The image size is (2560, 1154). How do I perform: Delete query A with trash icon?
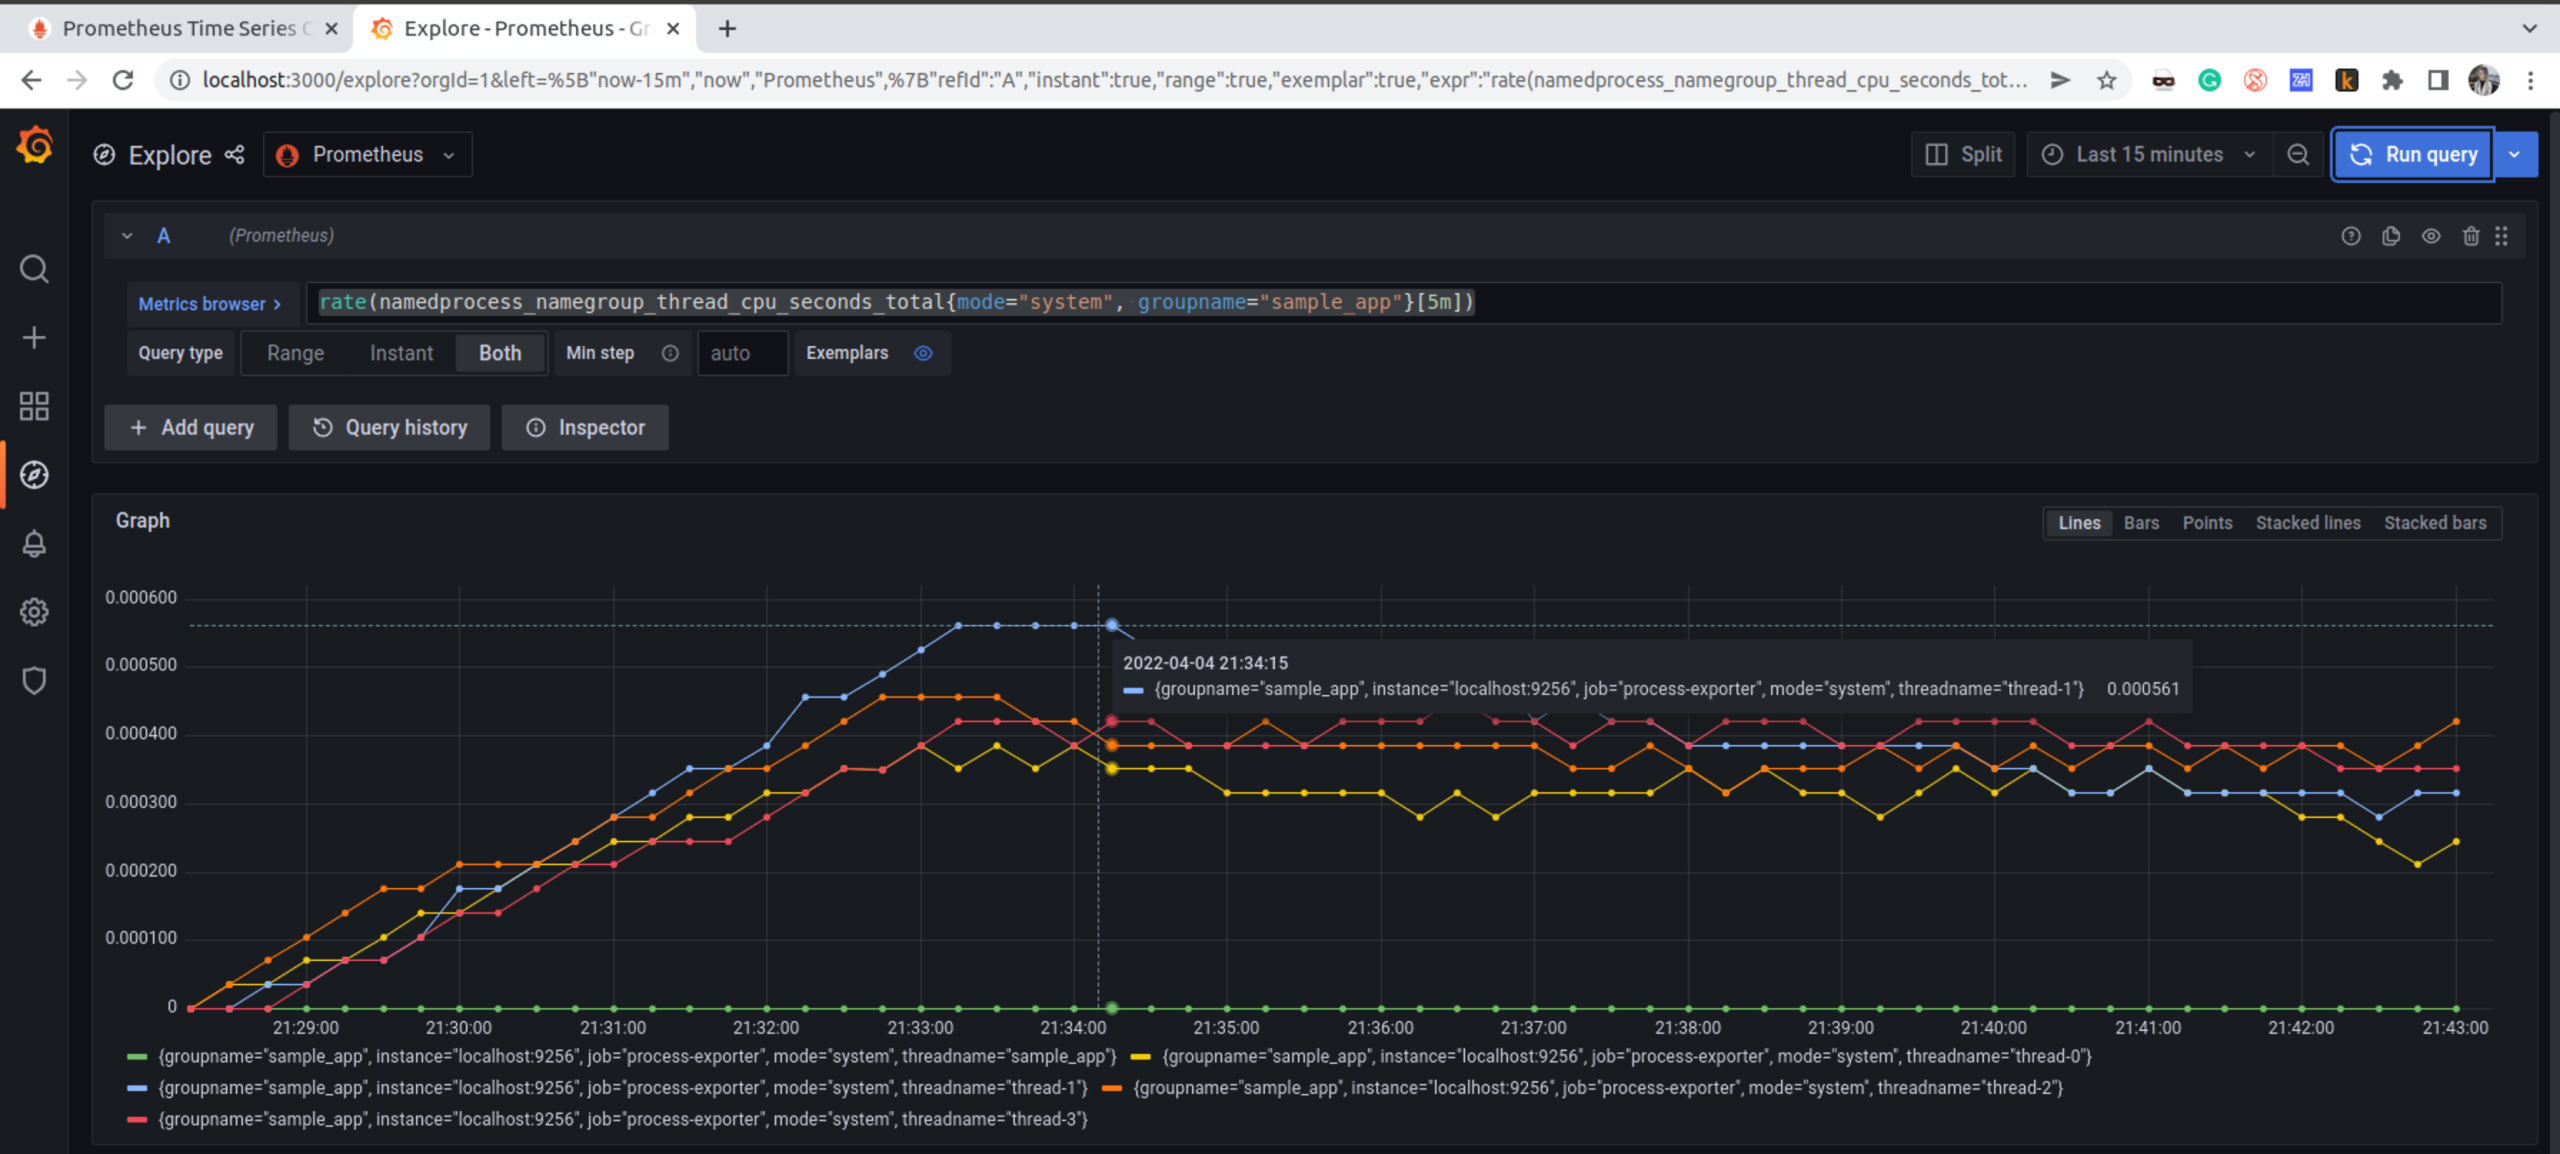click(x=2471, y=236)
